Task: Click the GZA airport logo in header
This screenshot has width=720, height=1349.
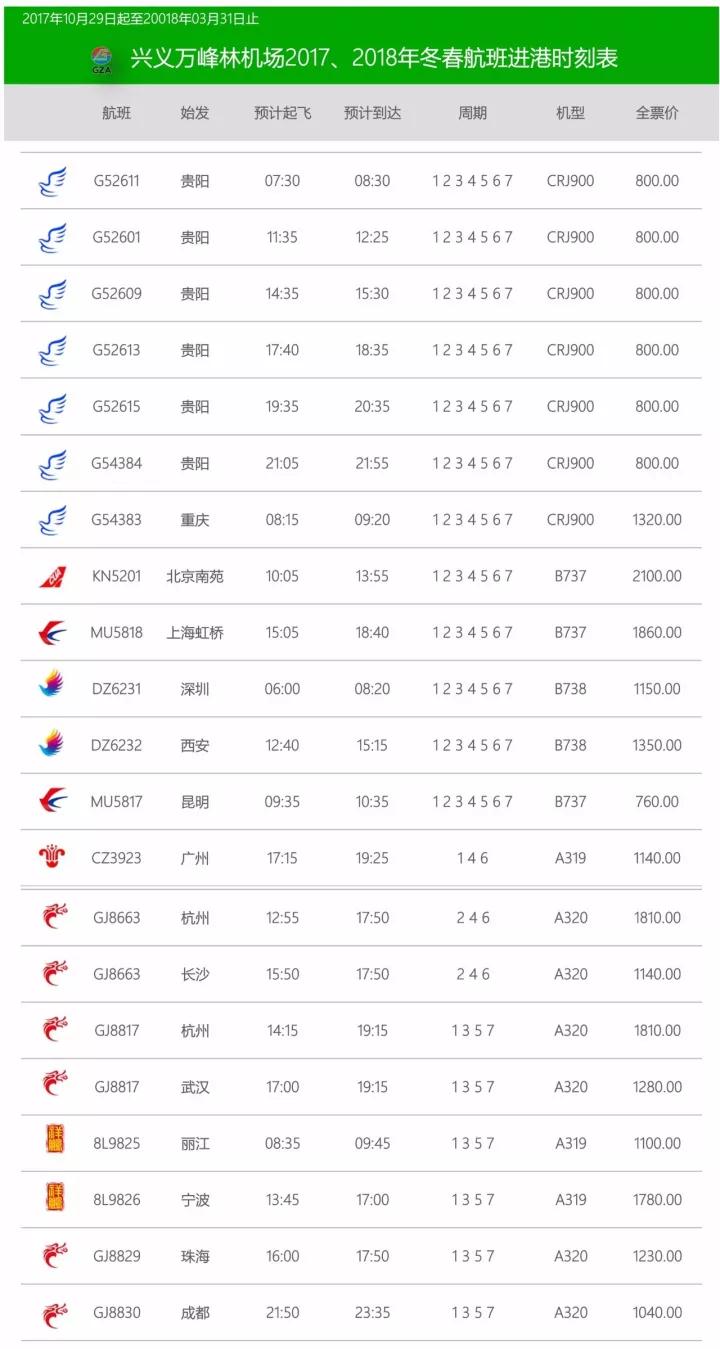Action: pyautogui.click(x=102, y=59)
